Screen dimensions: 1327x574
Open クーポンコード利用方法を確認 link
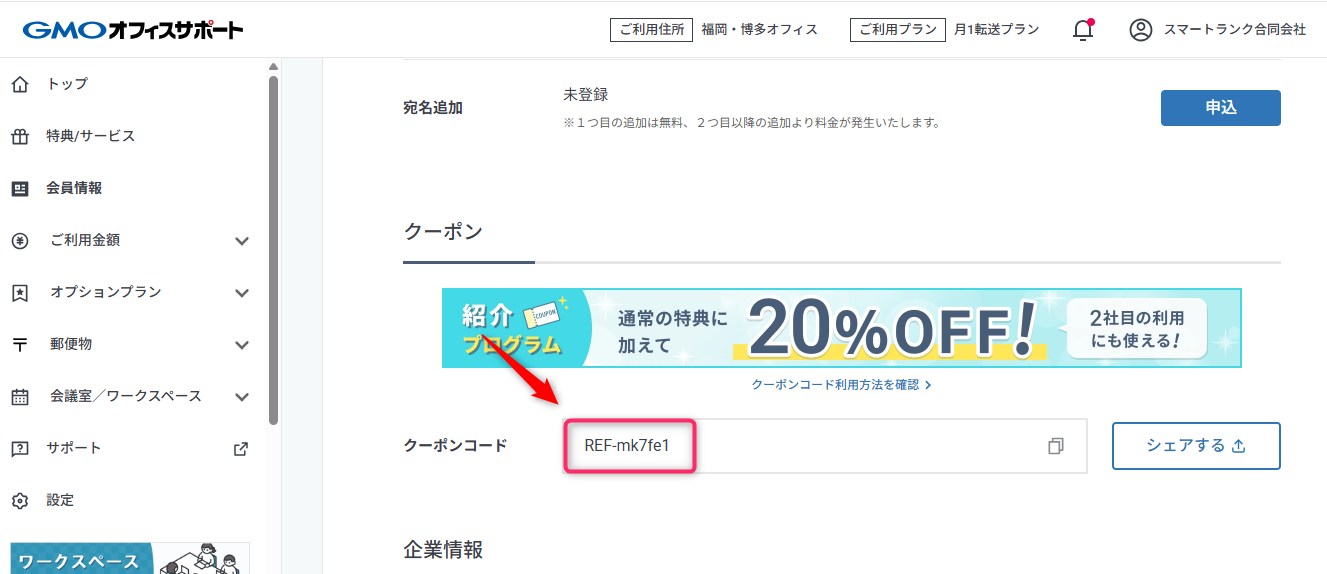[x=841, y=384]
